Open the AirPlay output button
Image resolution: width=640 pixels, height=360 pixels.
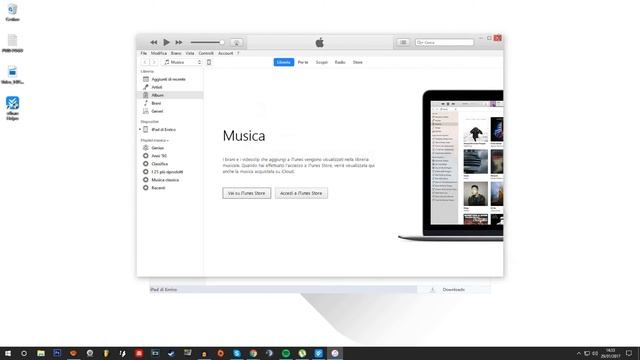pos(236,42)
